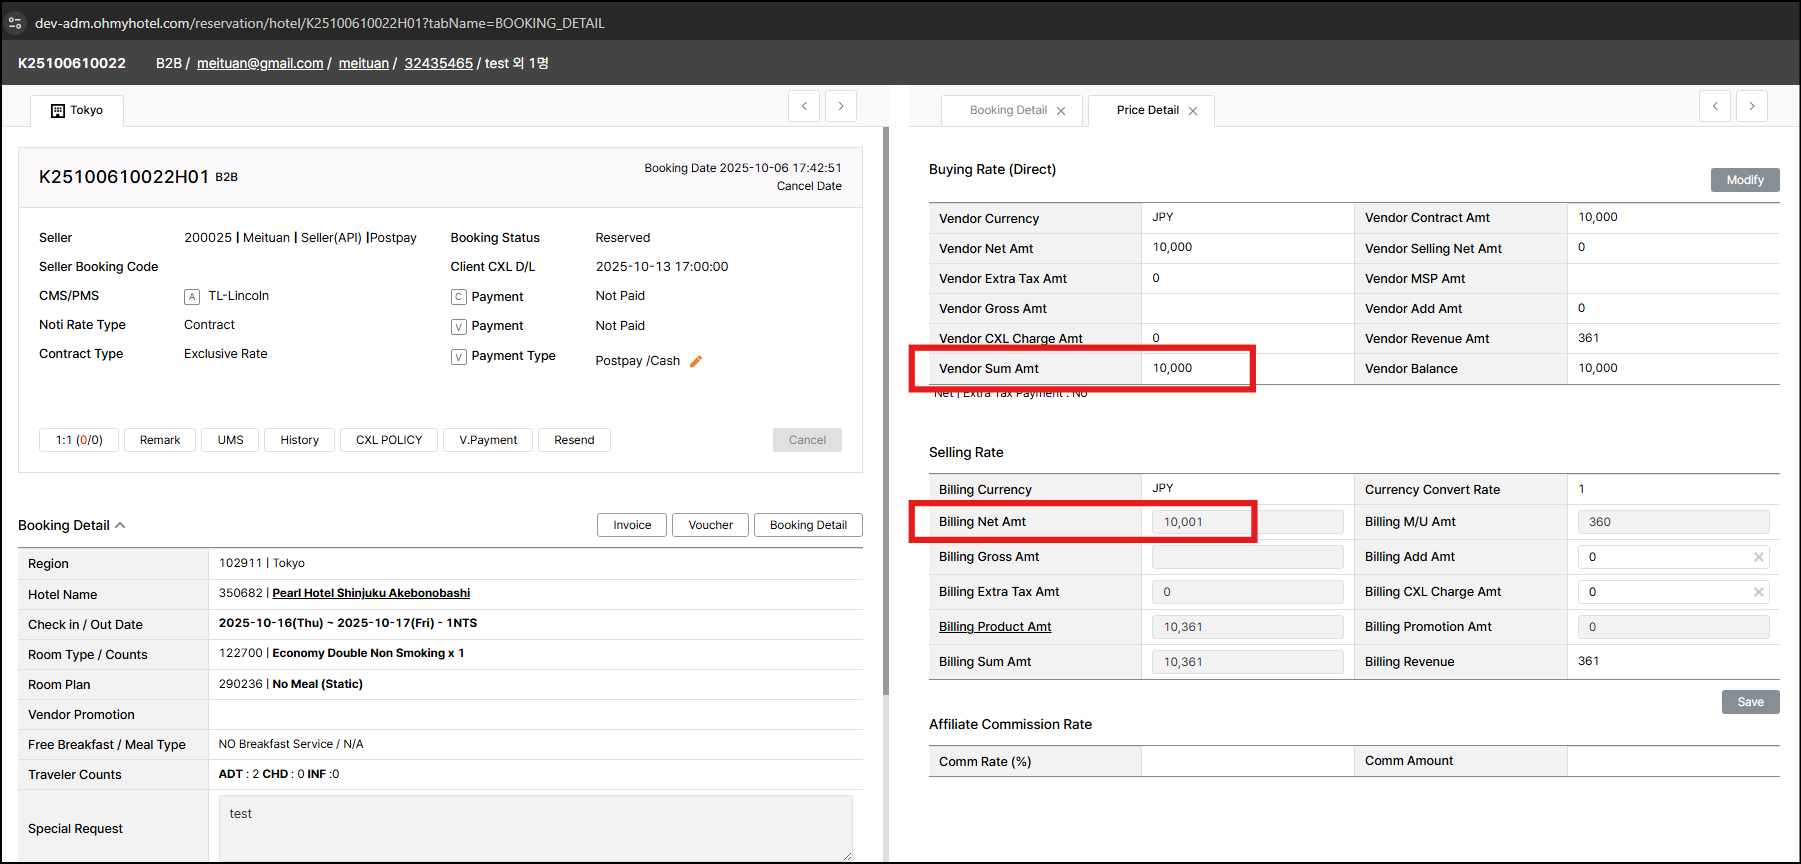Go to next tab in left panel
The width and height of the screenshot is (1801, 864).
pos(841,106)
